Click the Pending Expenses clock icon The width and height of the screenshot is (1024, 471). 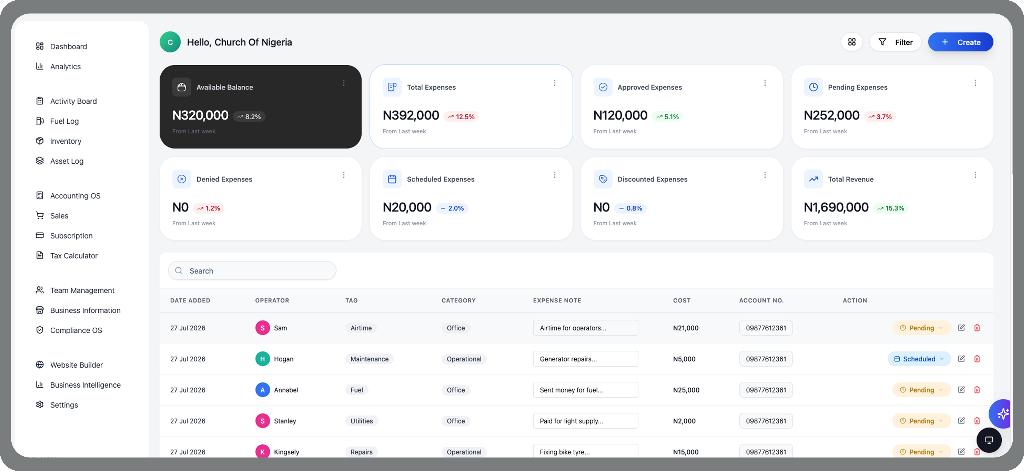coord(813,87)
